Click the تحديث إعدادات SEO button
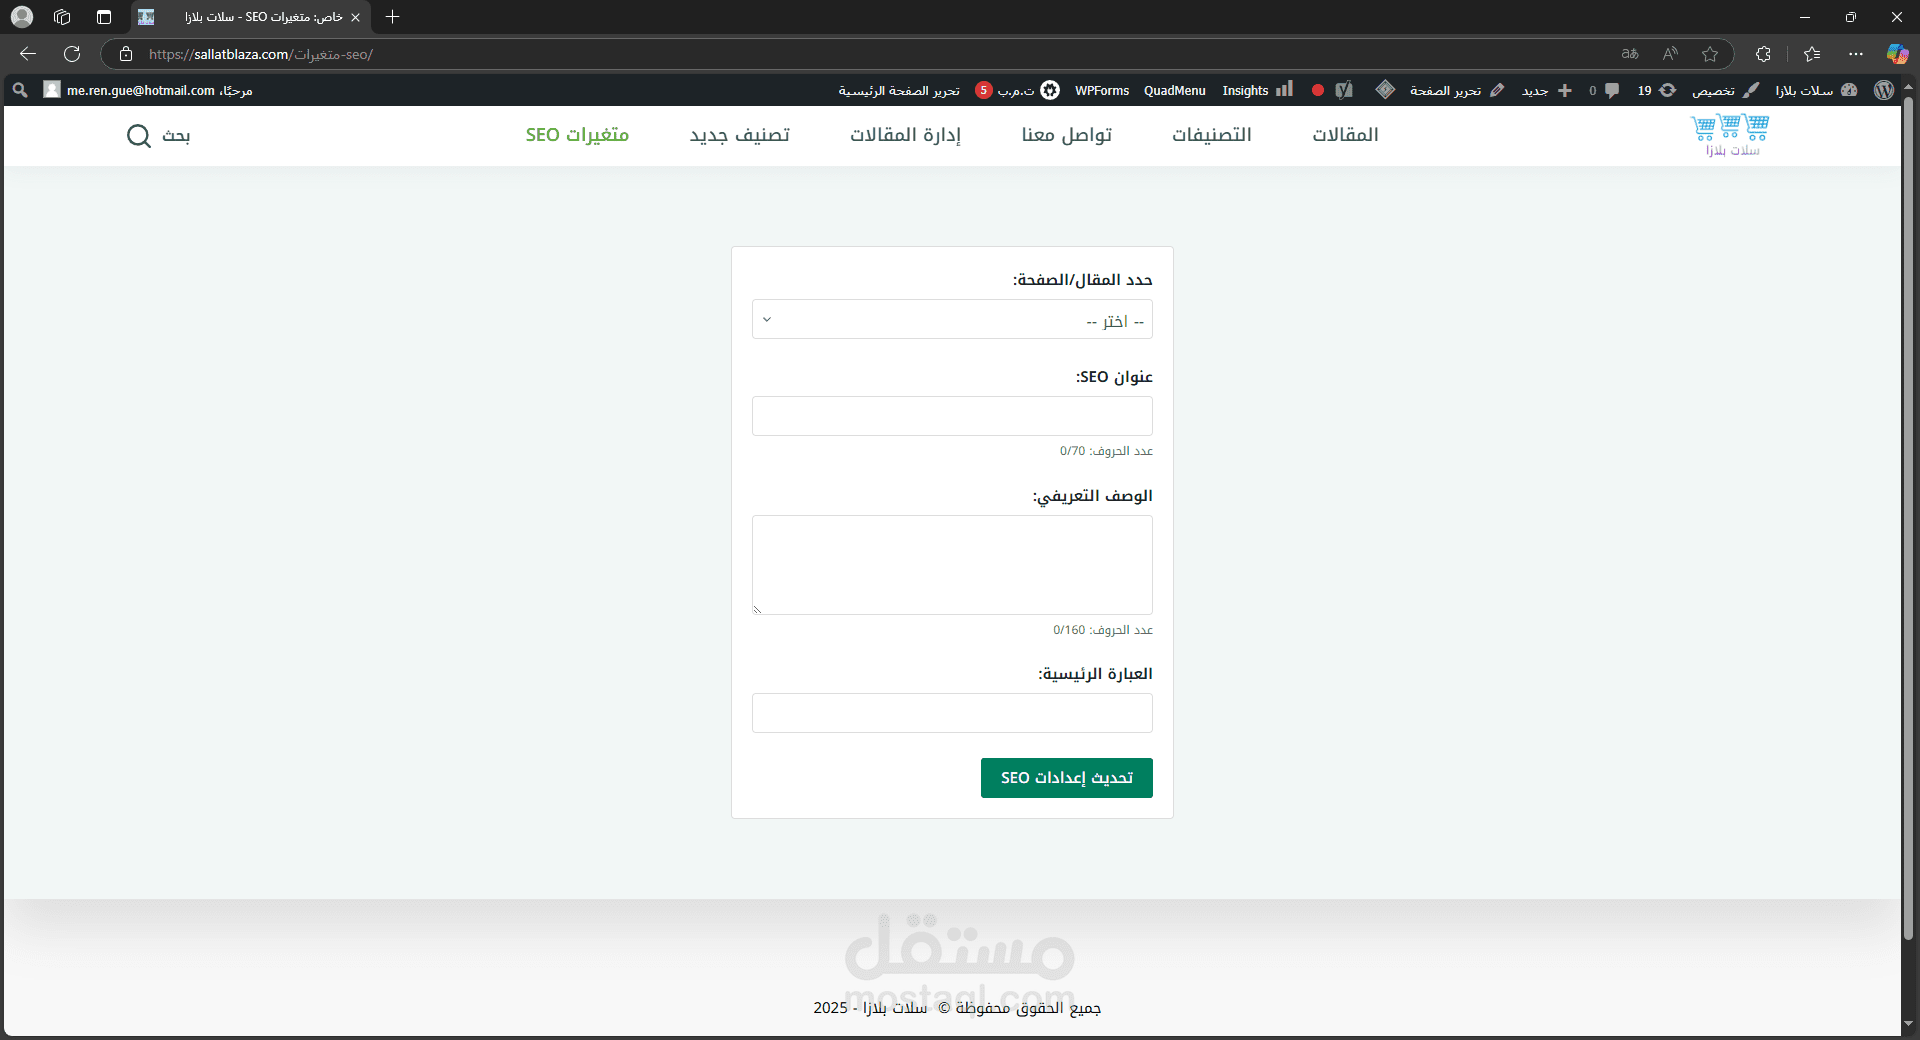 (1067, 778)
